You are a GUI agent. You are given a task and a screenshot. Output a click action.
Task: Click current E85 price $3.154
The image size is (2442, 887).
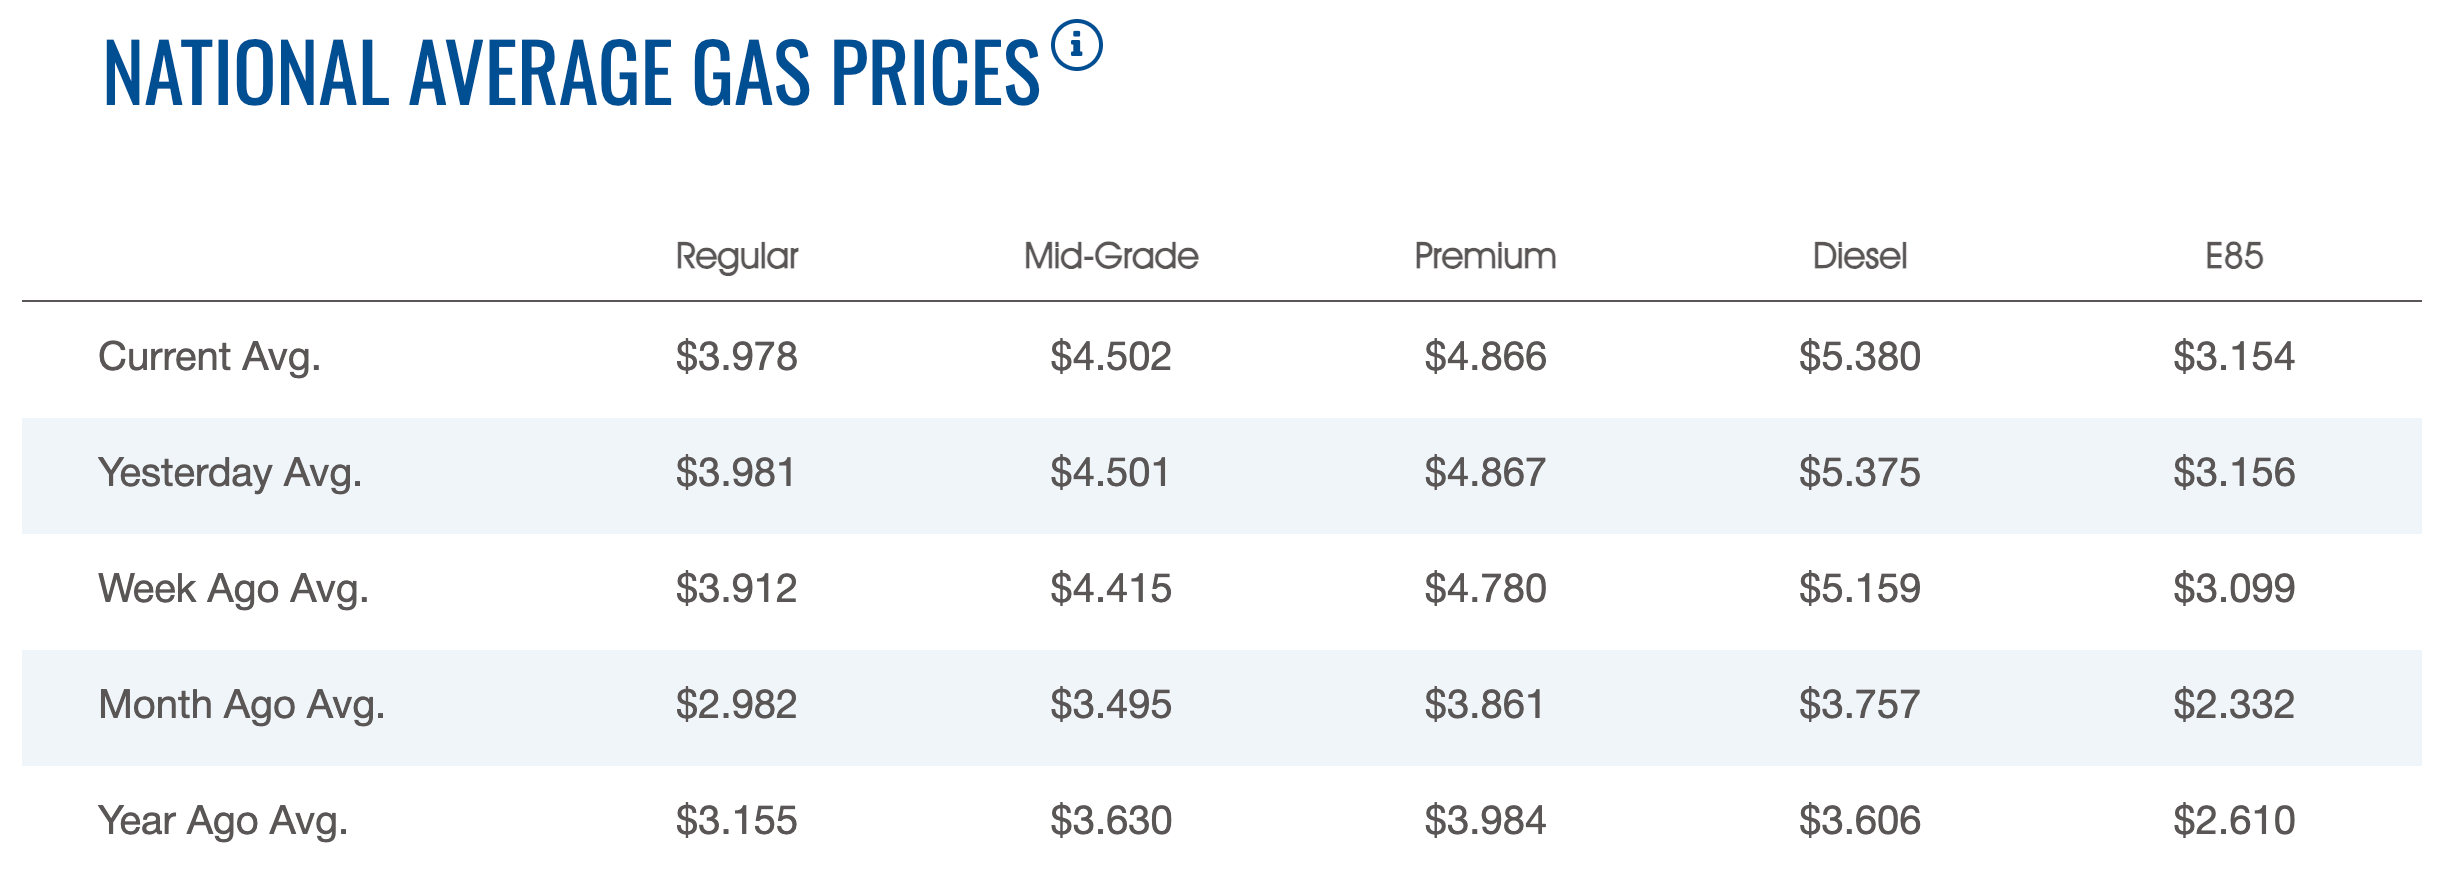[2234, 357]
